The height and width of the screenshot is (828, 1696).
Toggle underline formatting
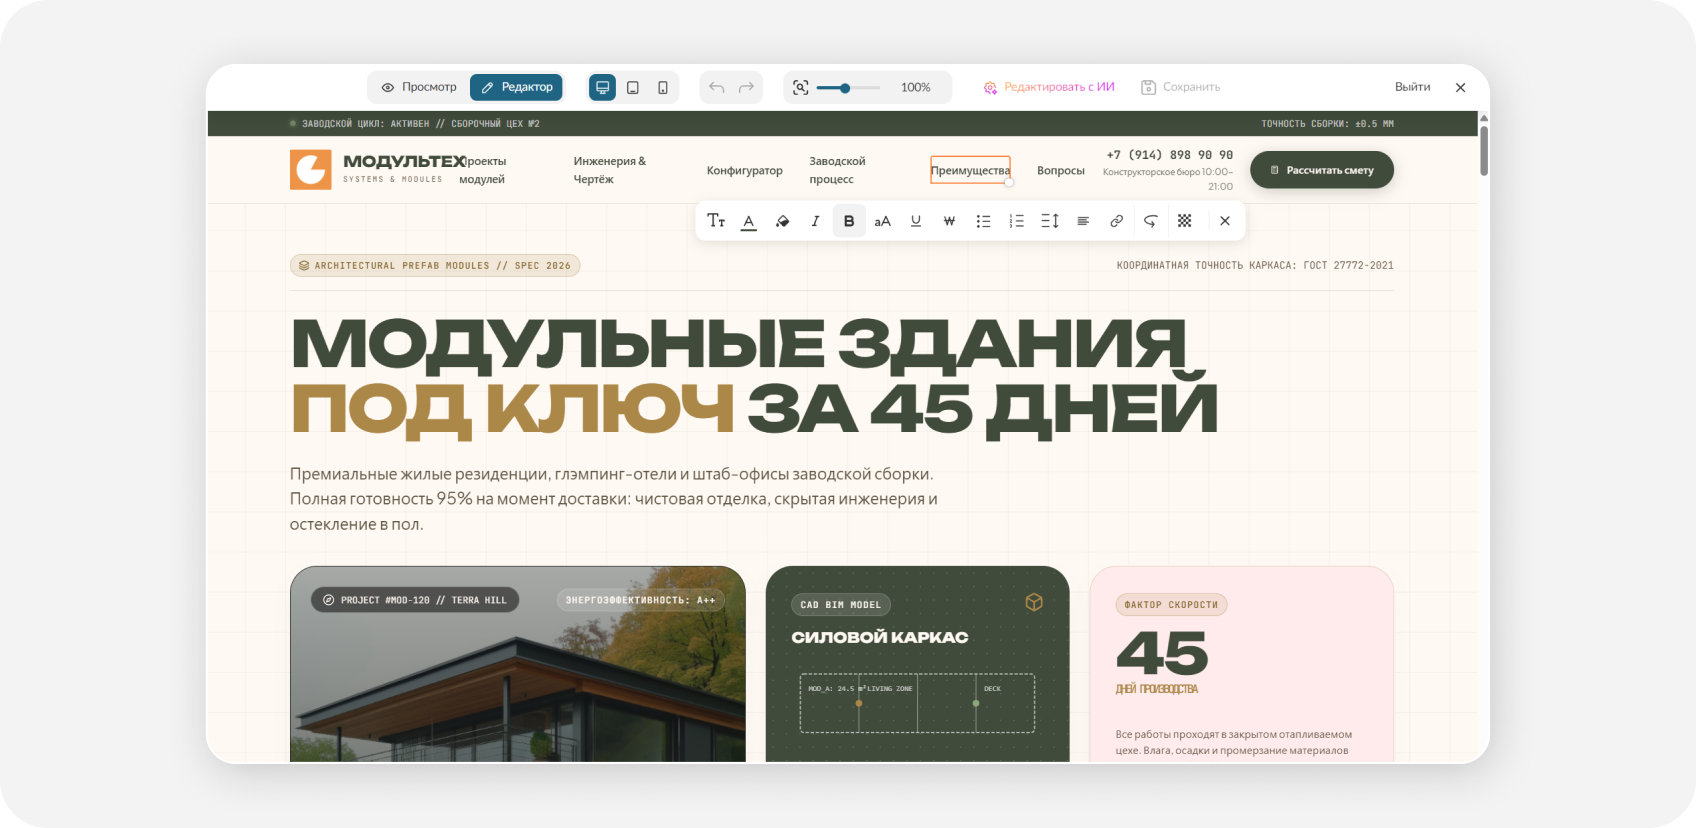click(x=916, y=221)
